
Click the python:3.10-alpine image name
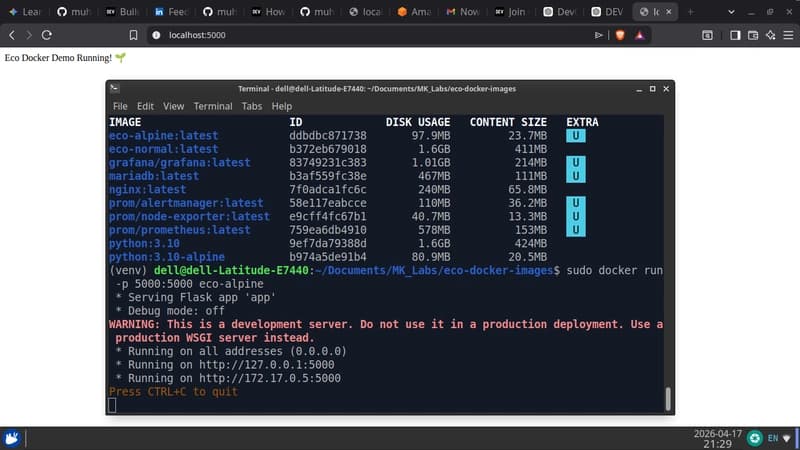point(167,257)
